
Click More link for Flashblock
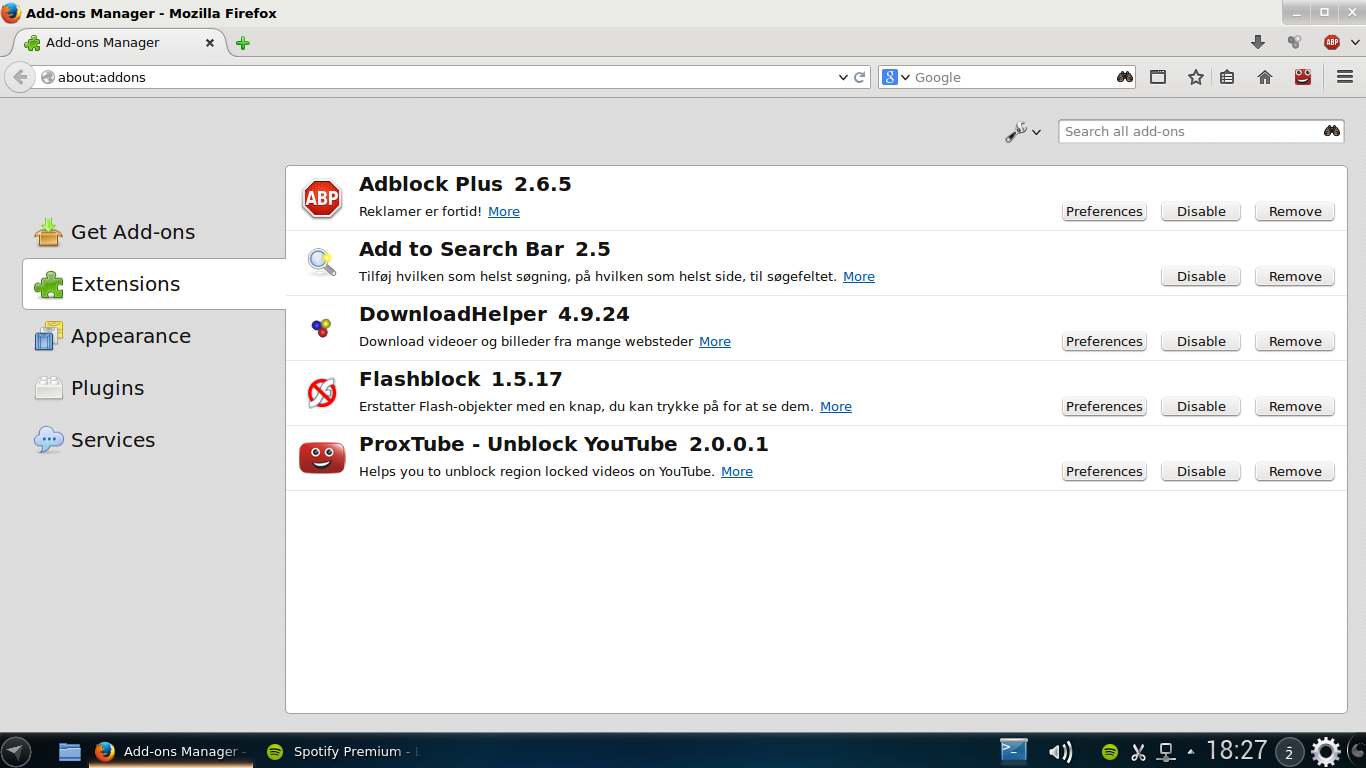(x=836, y=406)
